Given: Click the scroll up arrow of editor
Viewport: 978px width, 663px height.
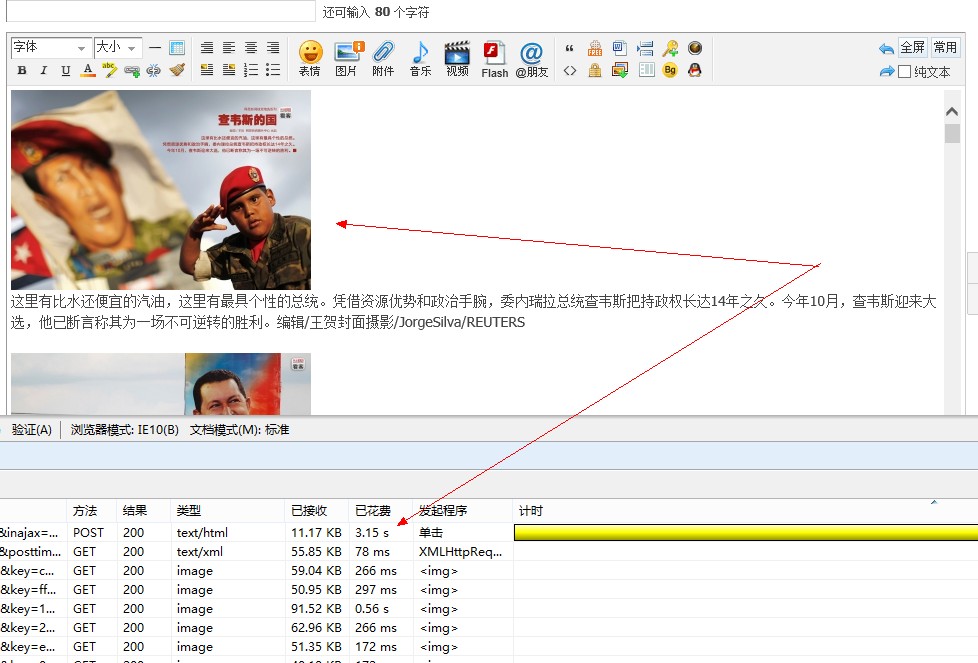Looking at the screenshot, I should (952, 112).
